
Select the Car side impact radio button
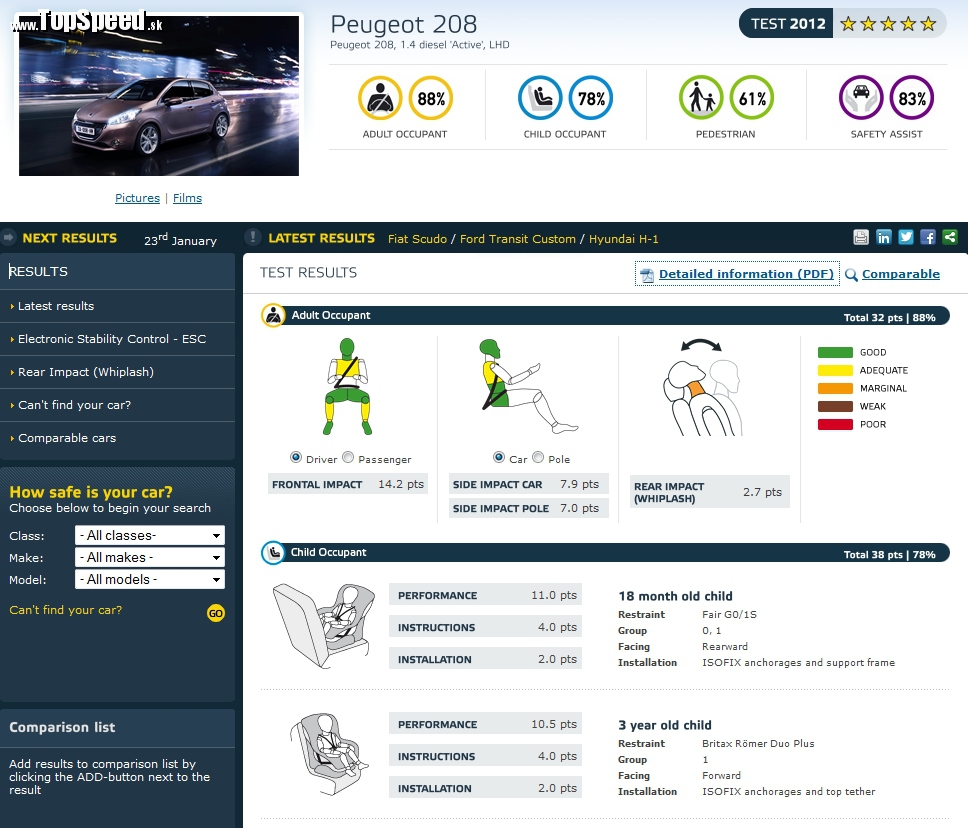click(499, 458)
